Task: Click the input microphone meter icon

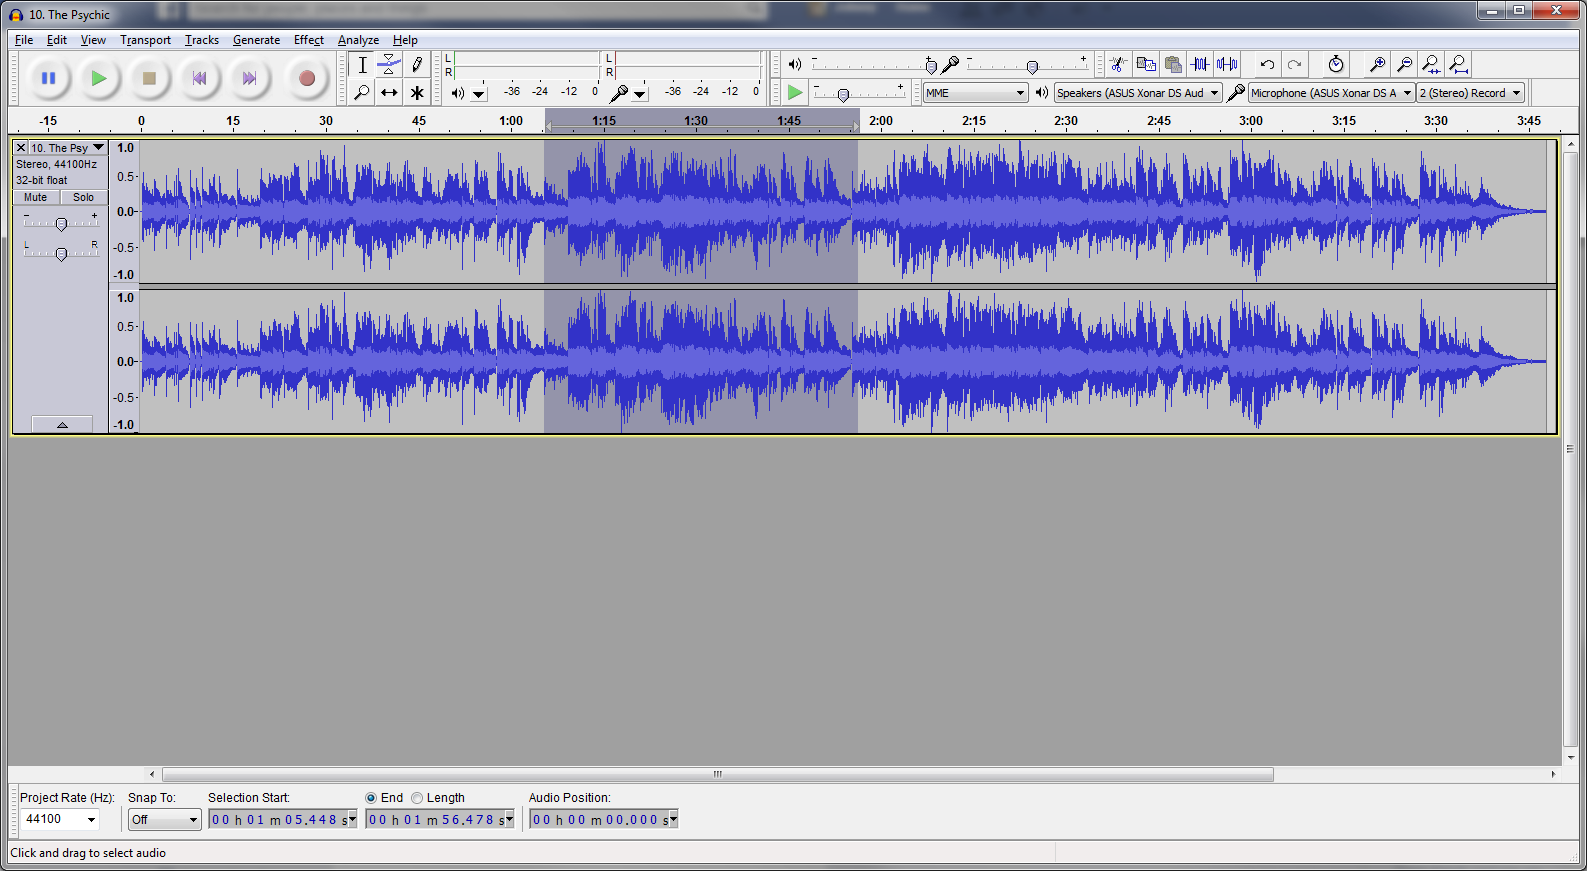Action: tap(619, 93)
